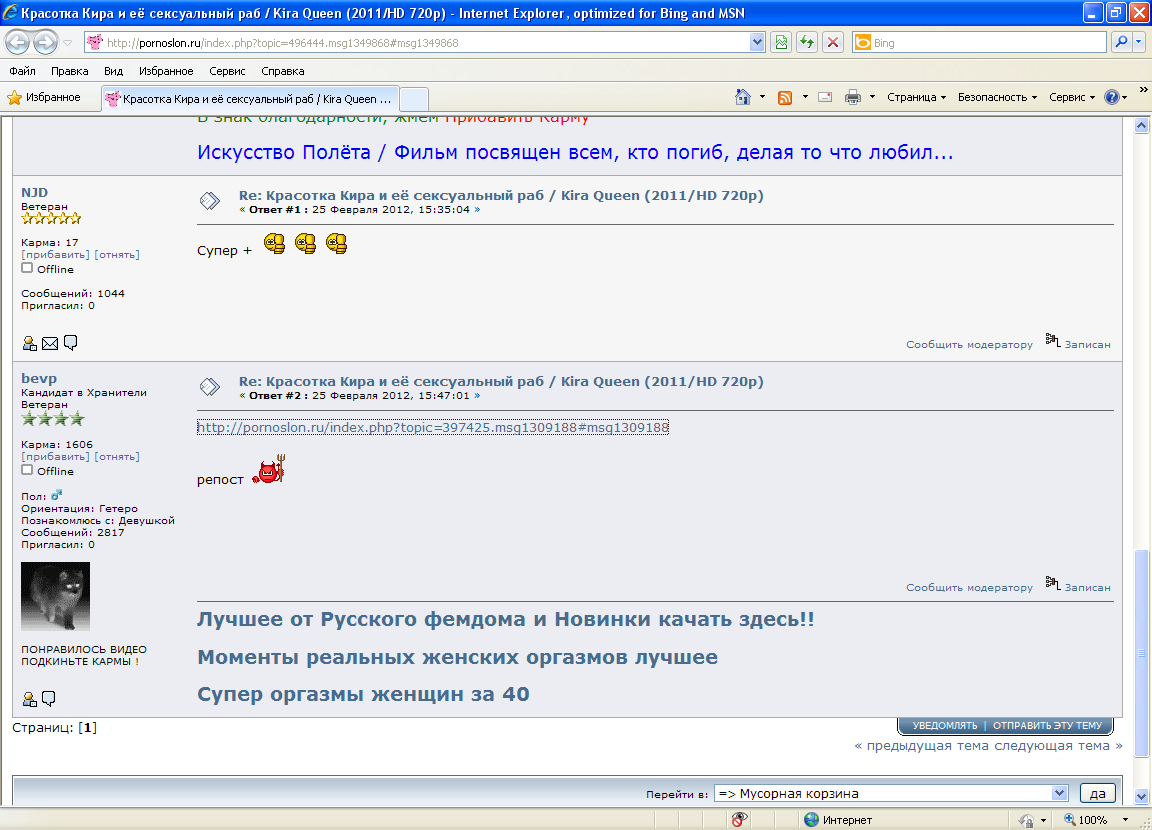
Task: Toggle the Offline checkbox under NJD
Action: tap(28, 268)
